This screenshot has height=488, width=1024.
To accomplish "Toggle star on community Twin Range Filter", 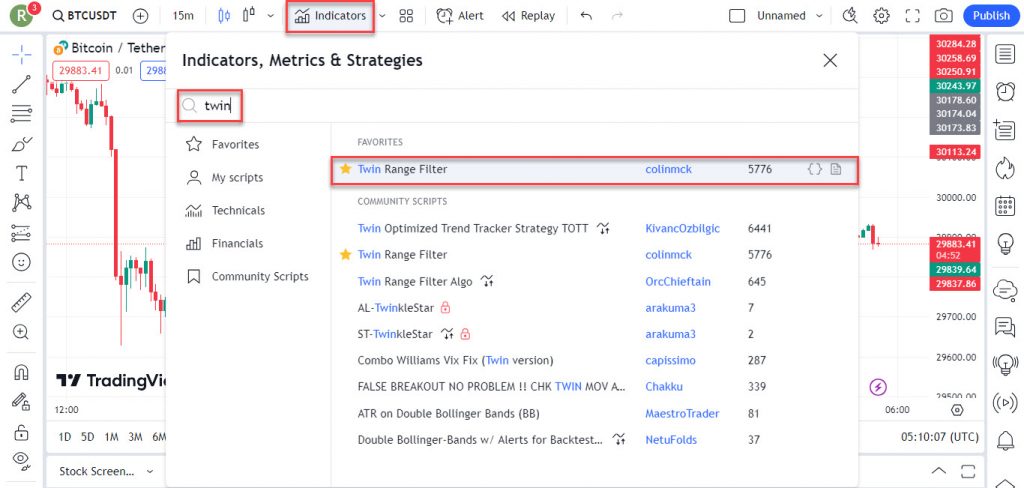I will 345,254.
